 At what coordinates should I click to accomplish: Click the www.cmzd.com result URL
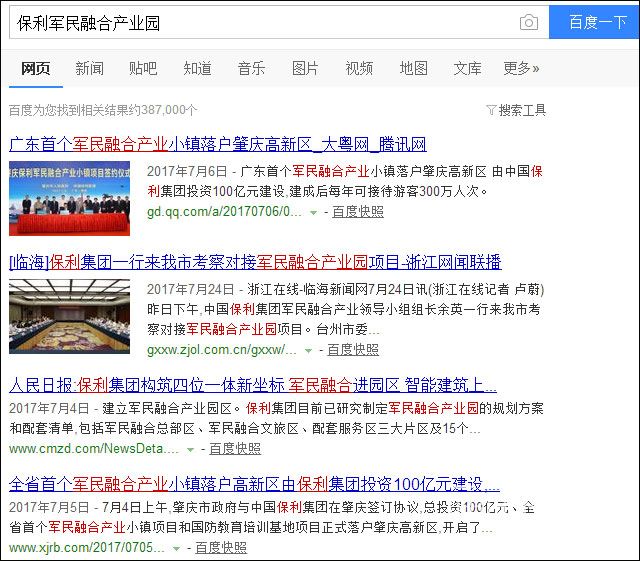coord(94,449)
